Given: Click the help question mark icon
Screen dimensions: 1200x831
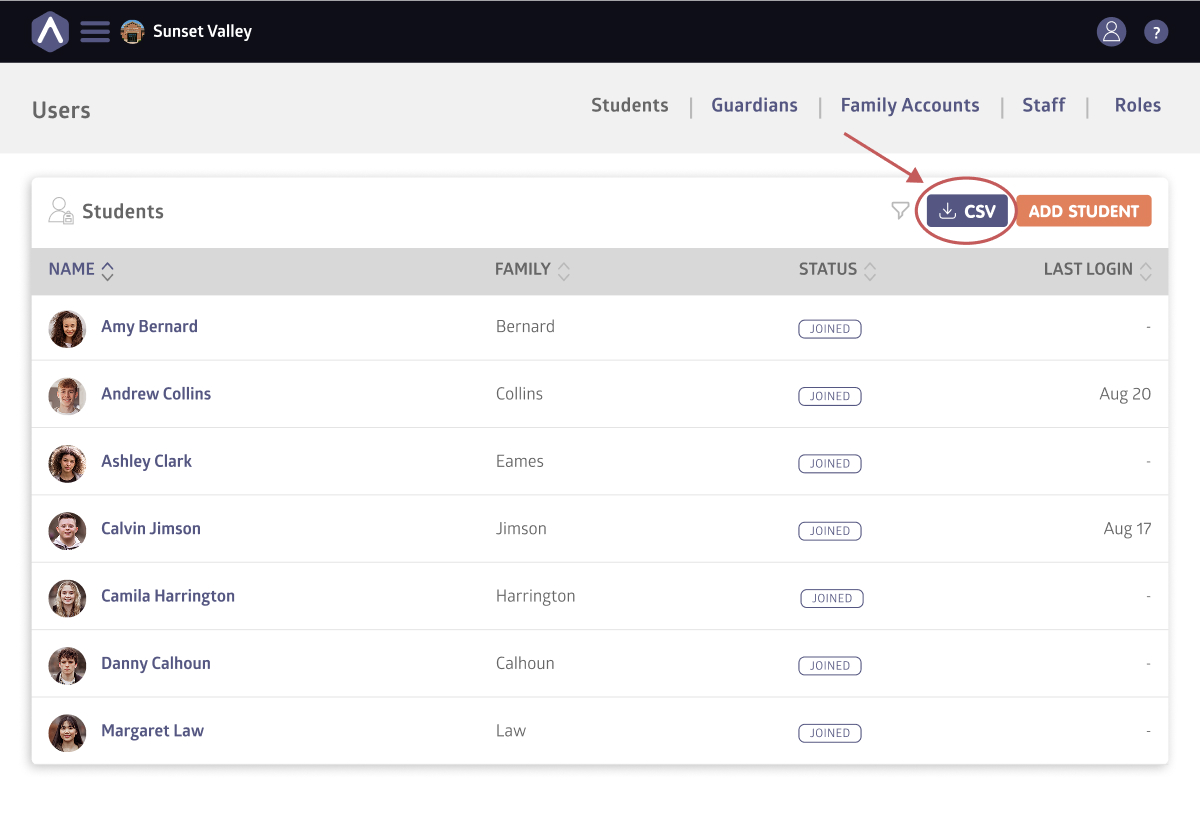Looking at the screenshot, I should tap(1156, 32).
